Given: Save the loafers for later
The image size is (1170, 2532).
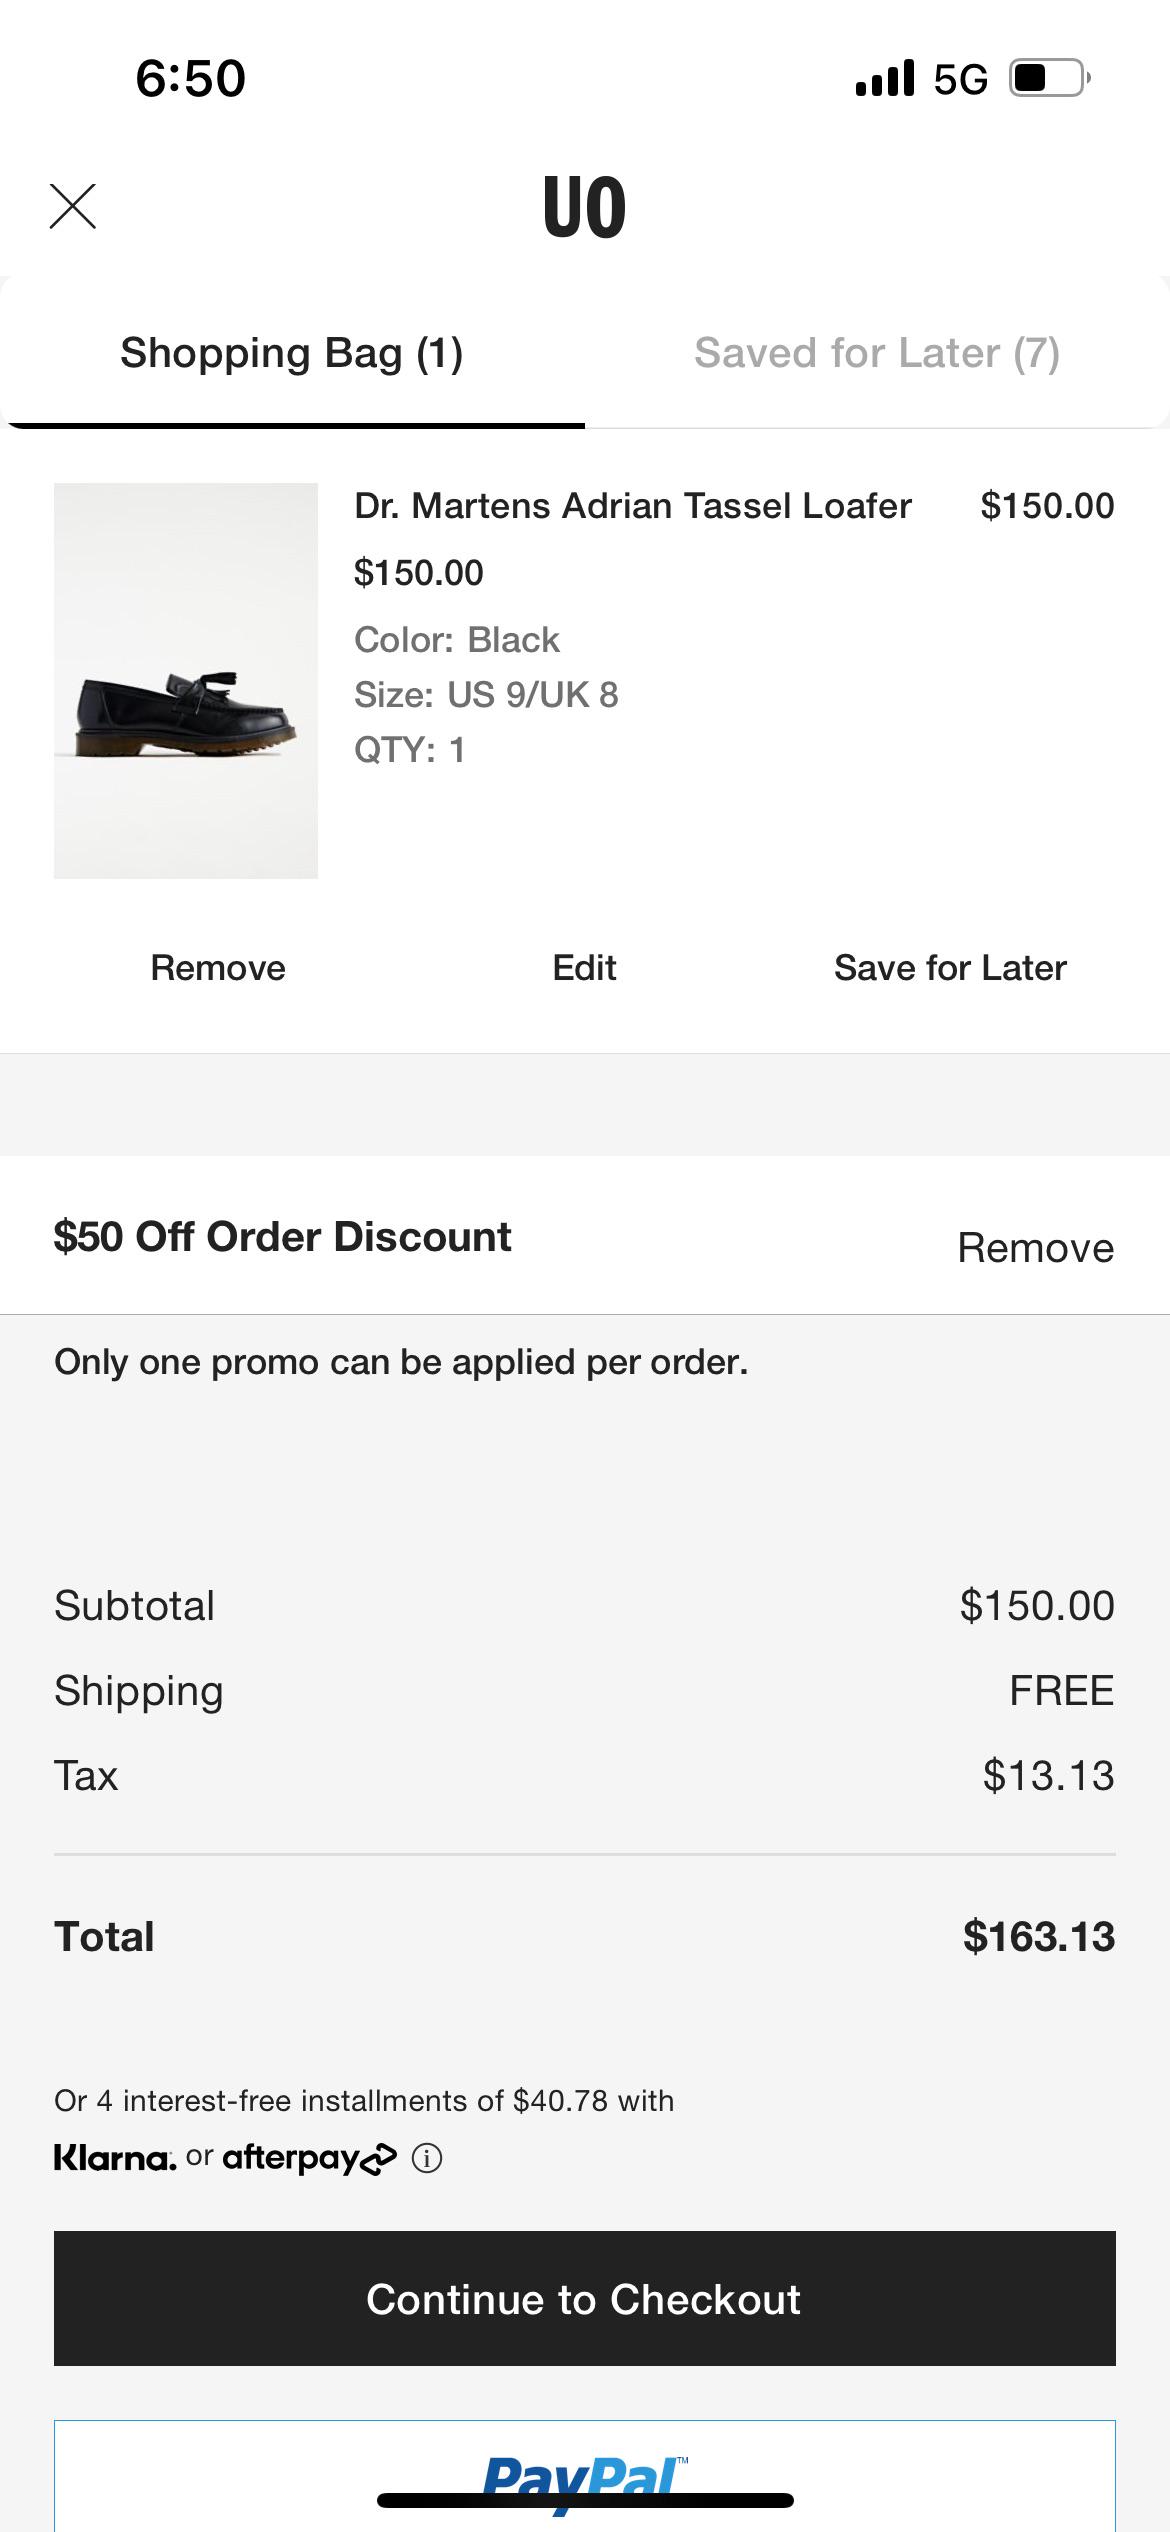Looking at the screenshot, I should pos(951,966).
